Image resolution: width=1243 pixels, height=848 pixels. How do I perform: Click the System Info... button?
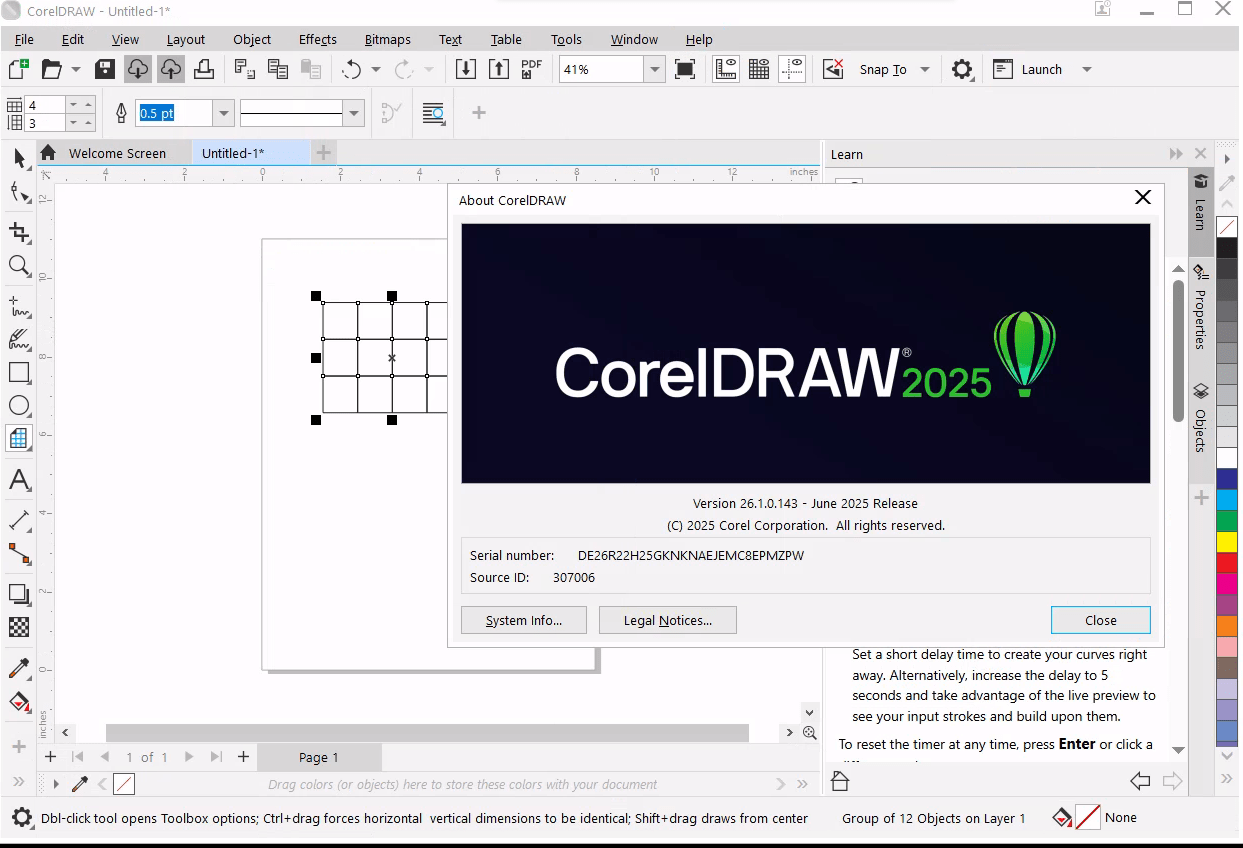(524, 620)
